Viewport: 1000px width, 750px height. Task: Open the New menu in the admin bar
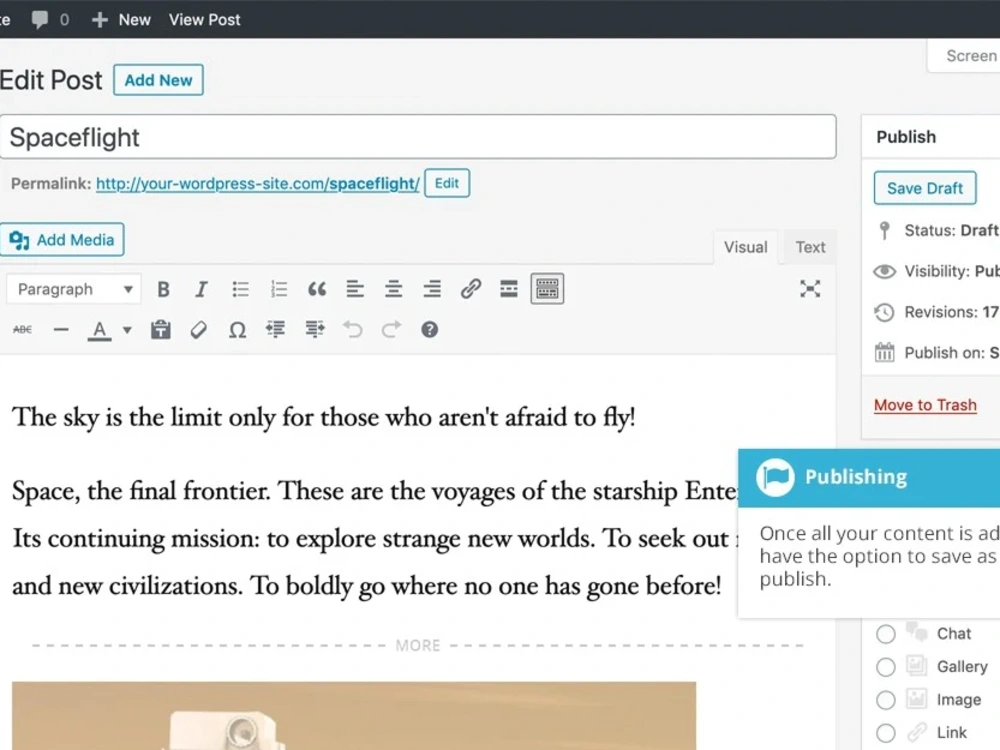tap(121, 20)
